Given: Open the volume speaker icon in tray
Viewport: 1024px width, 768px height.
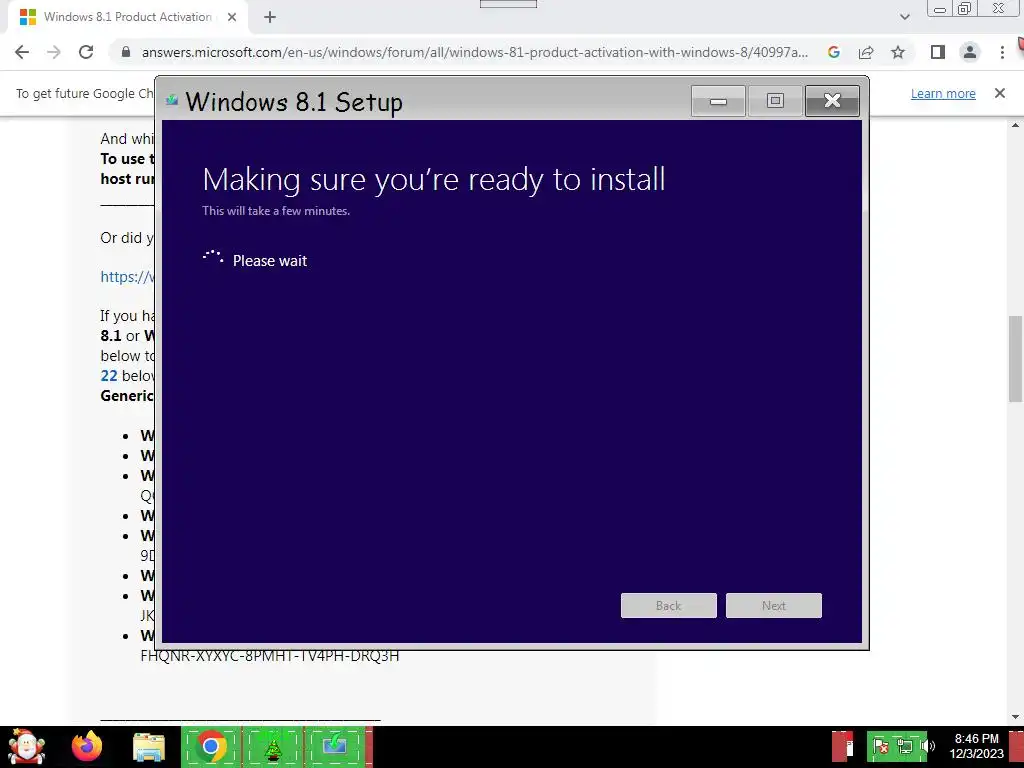Looking at the screenshot, I should 927,746.
